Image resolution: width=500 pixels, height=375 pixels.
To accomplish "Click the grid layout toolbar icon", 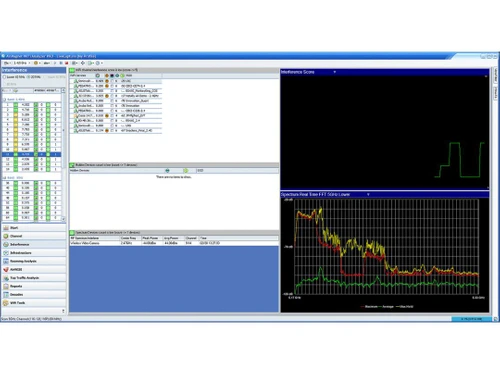I will click(75, 63).
